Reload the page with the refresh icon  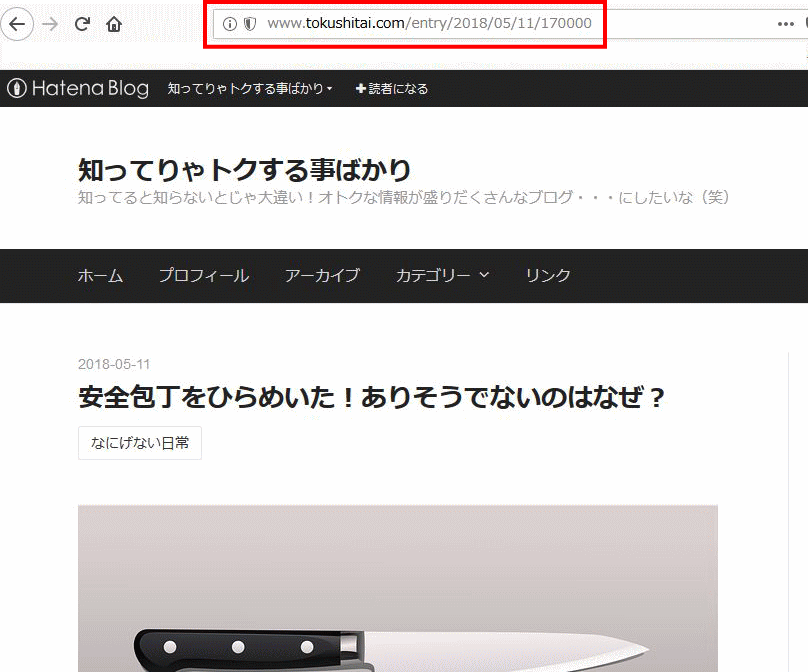point(83,24)
